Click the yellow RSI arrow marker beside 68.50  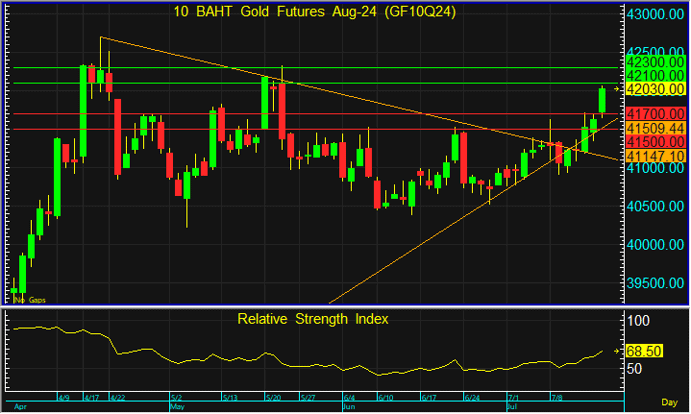pos(616,351)
